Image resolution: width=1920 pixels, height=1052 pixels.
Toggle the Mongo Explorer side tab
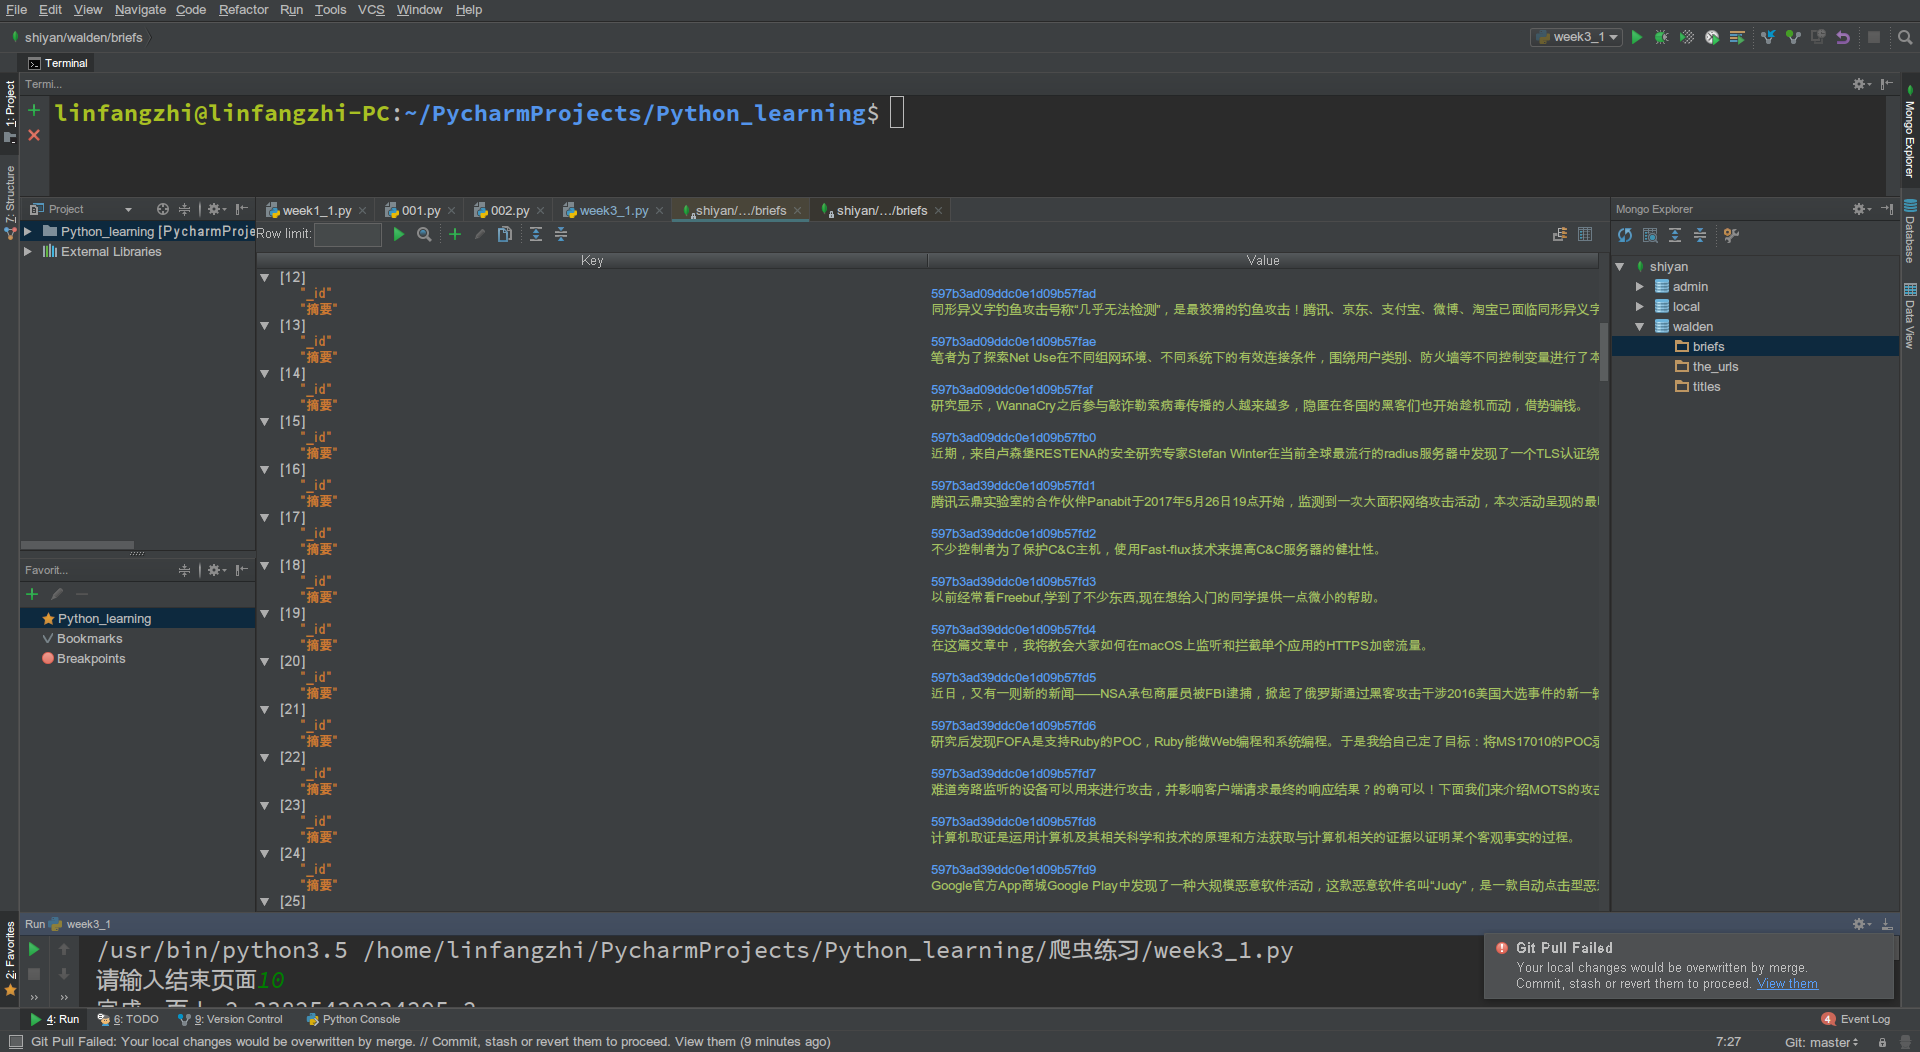1909,132
